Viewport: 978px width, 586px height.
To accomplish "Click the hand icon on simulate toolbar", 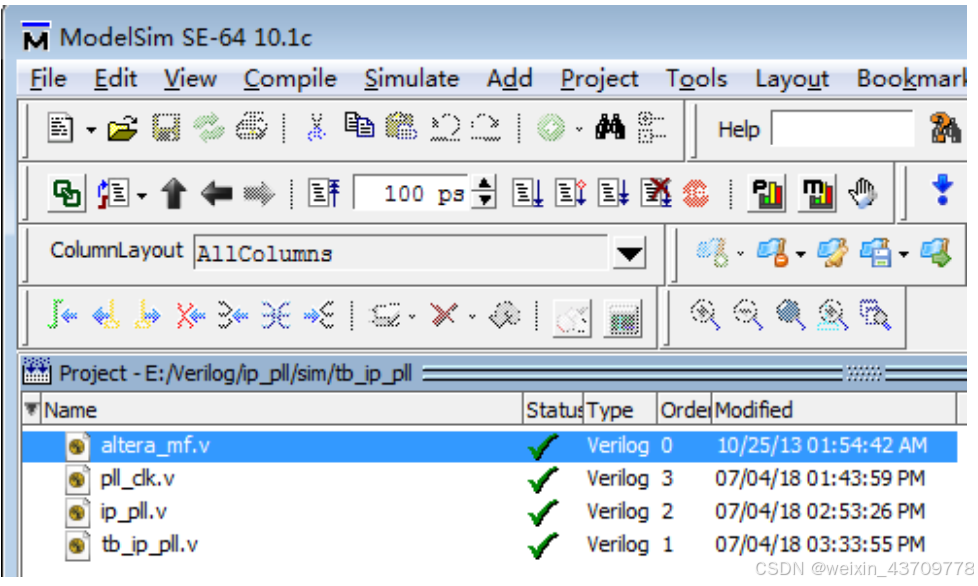I will point(863,194).
